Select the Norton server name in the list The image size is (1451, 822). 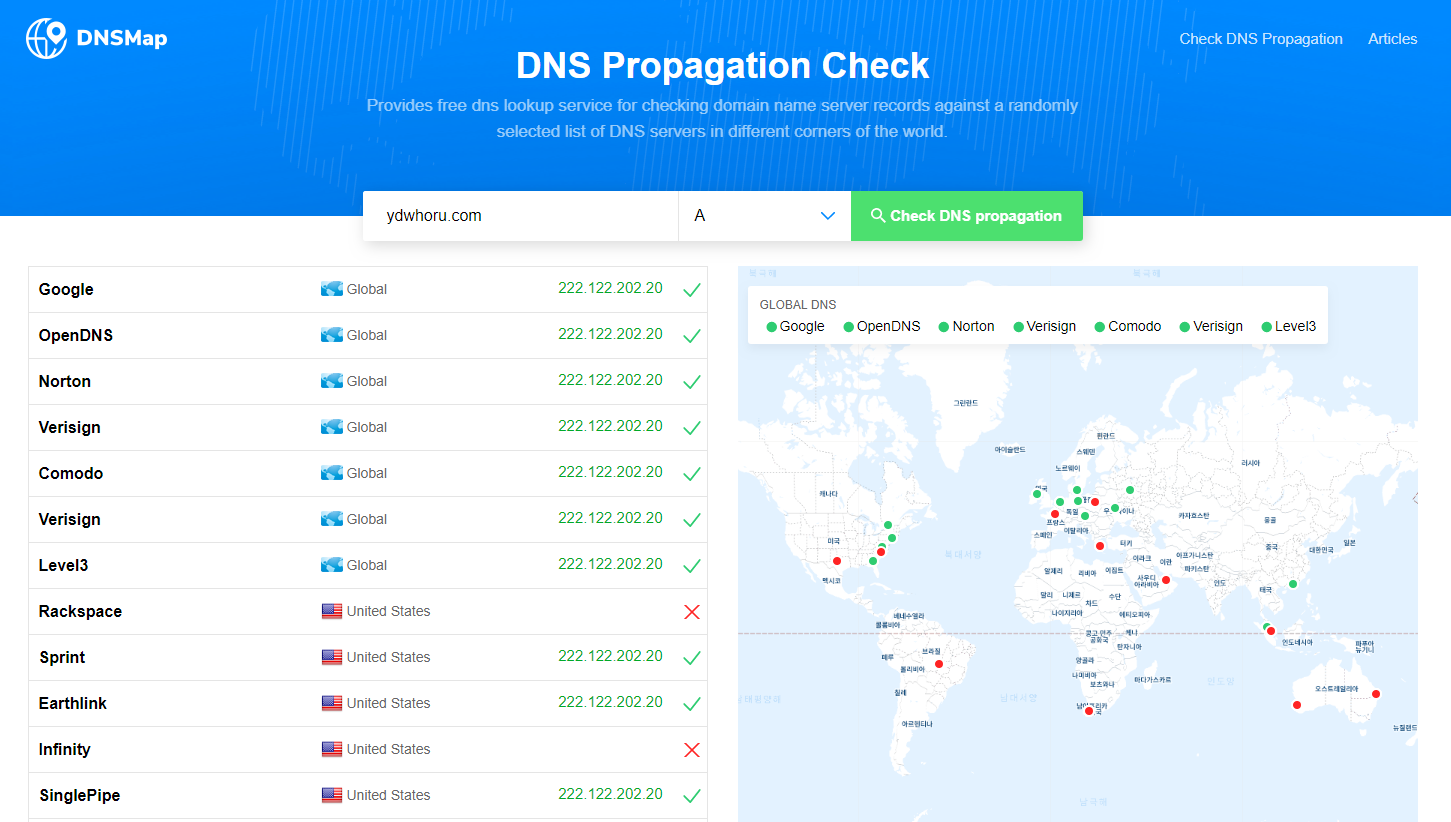coord(65,381)
